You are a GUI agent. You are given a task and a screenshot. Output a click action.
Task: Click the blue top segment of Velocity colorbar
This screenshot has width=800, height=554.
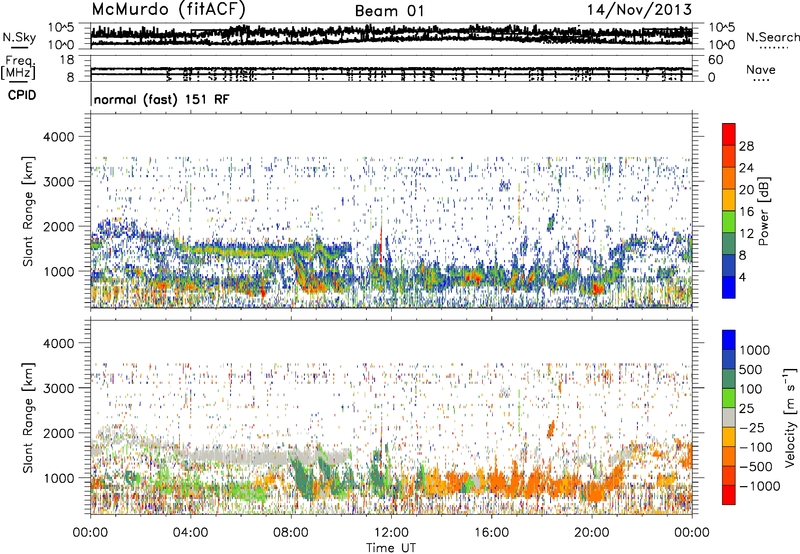point(729,340)
